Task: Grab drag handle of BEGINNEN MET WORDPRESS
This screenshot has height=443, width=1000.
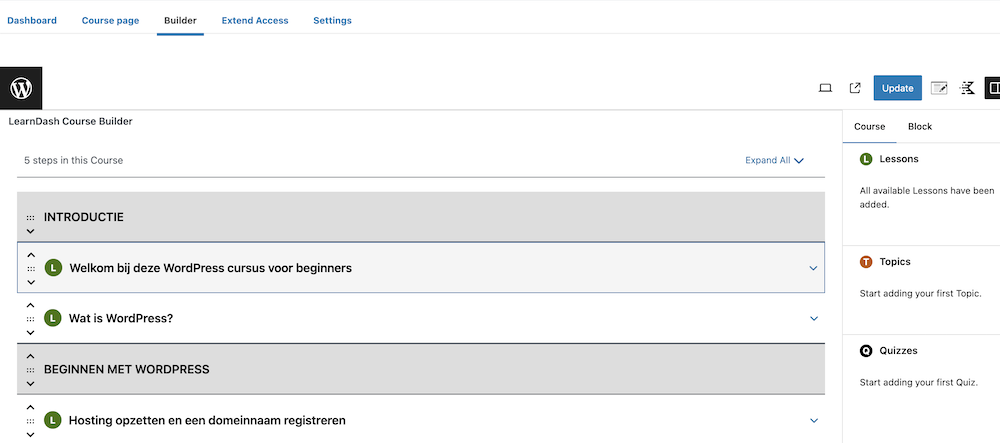Action: (30, 370)
